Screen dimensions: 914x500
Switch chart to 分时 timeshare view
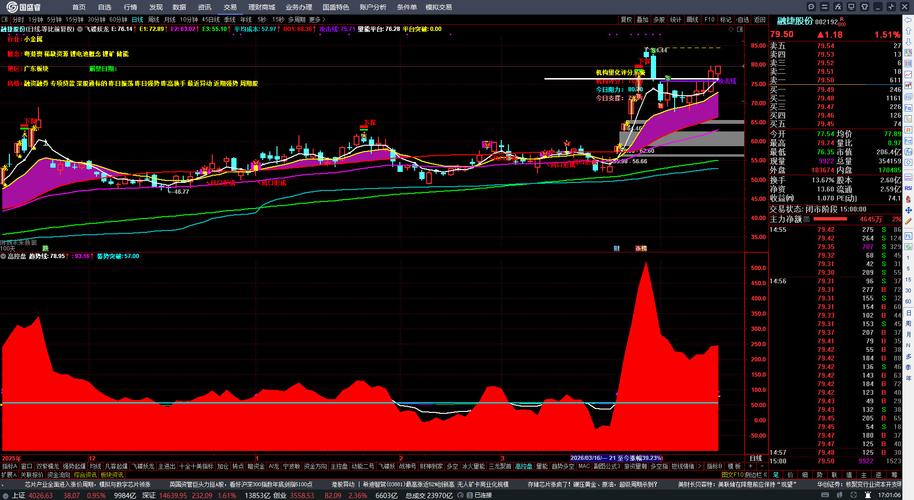(18, 19)
